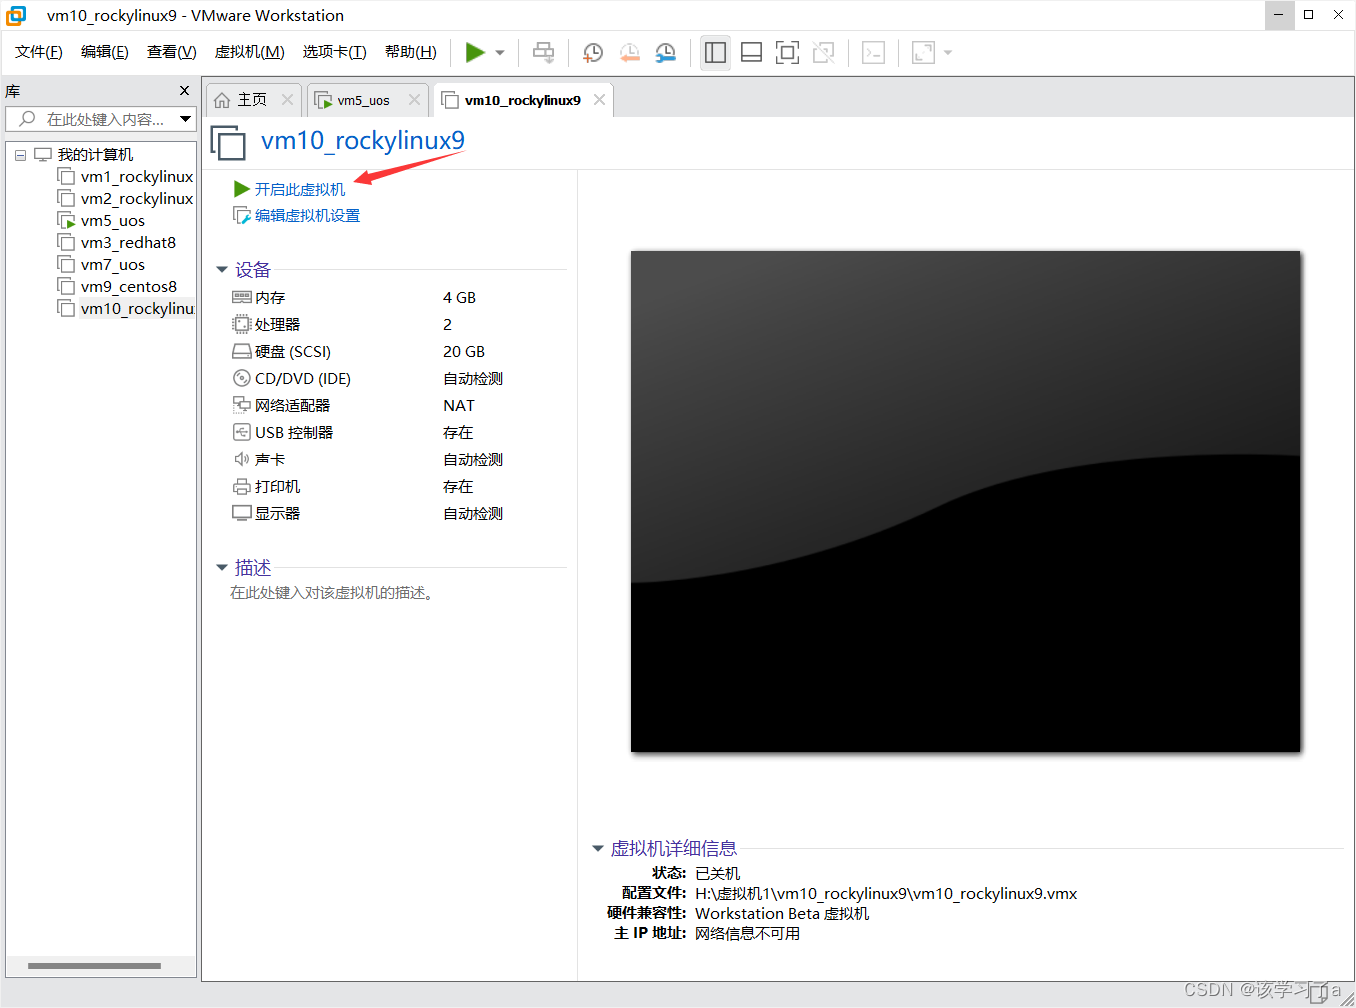The height and width of the screenshot is (1008, 1356).
Task: Select vm1_rockylinux in the library
Action: [x=126, y=177]
